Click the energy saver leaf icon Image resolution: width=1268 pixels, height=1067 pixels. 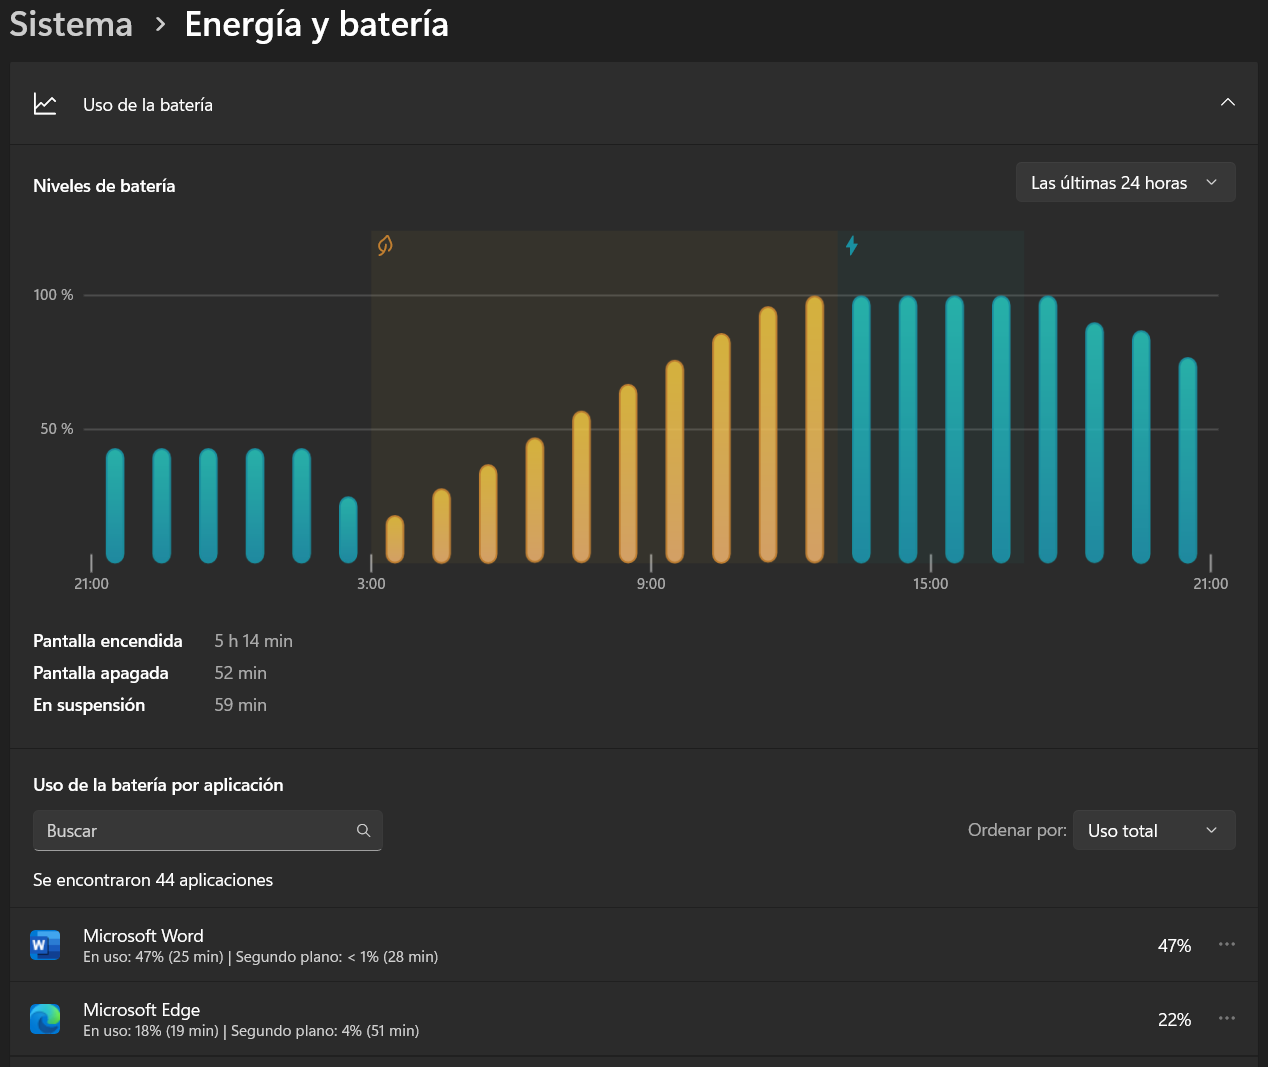pyautogui.click(x=385, y=245)
